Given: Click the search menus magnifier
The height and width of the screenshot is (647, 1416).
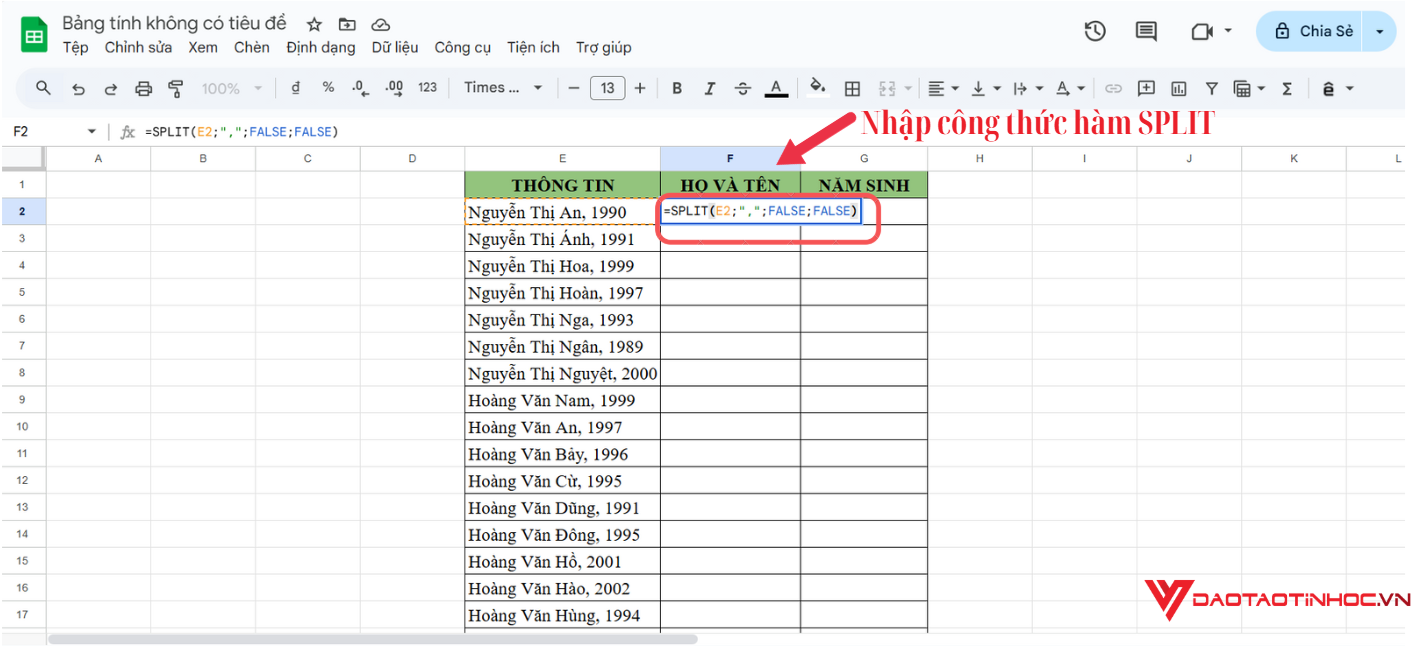Looking at the screenshot, I should [x=43, y=88].
